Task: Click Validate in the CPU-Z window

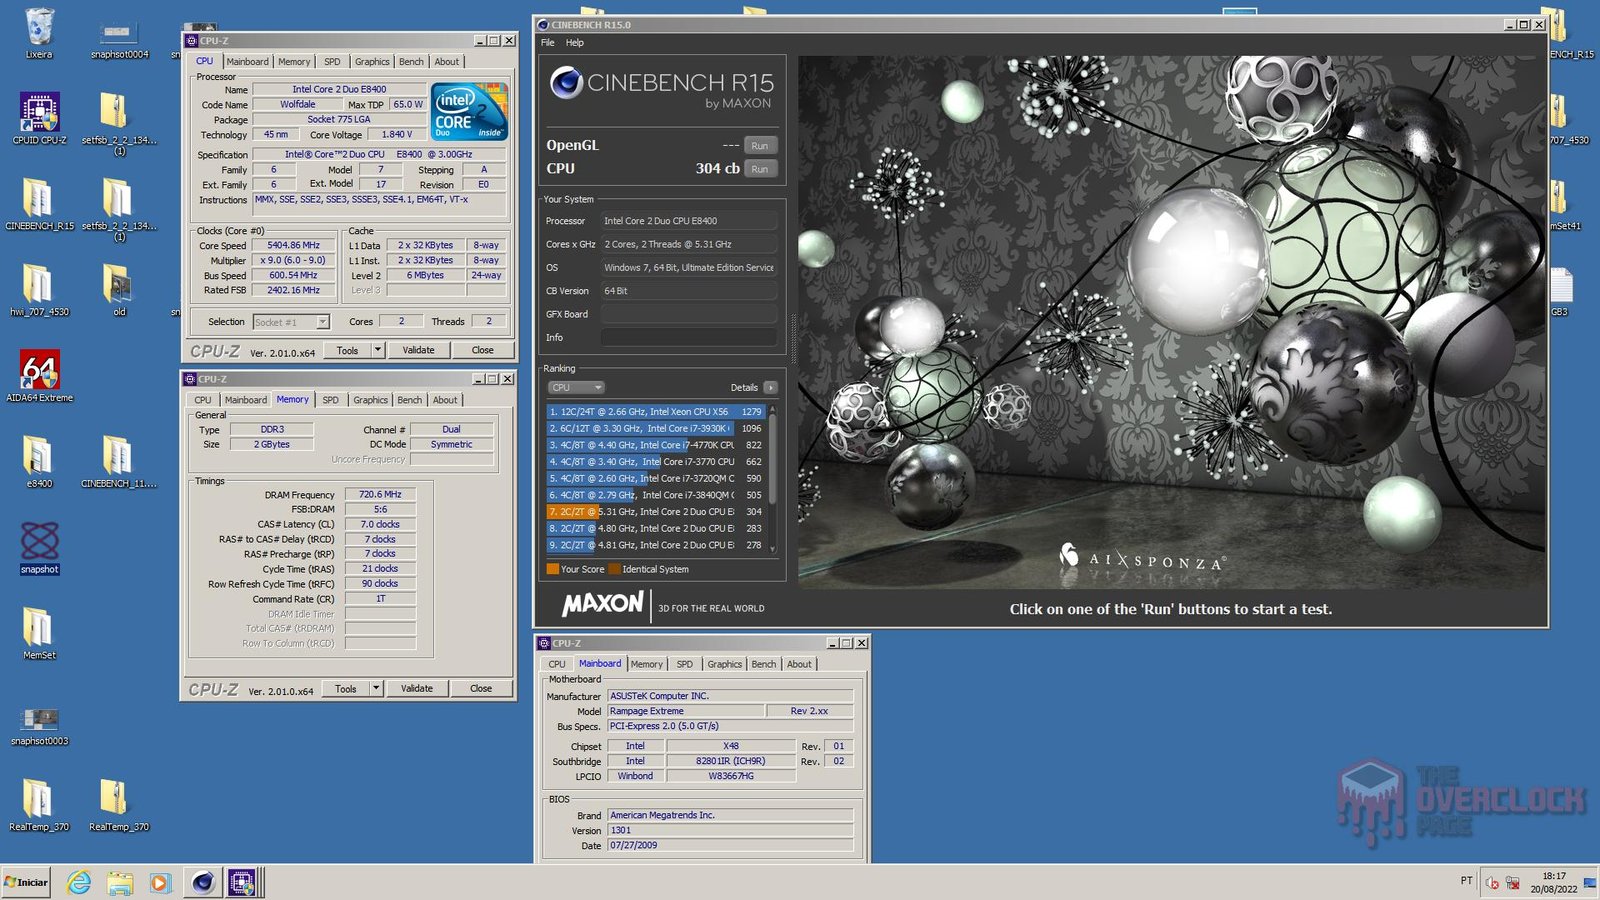Action: [x=419, y=350]
